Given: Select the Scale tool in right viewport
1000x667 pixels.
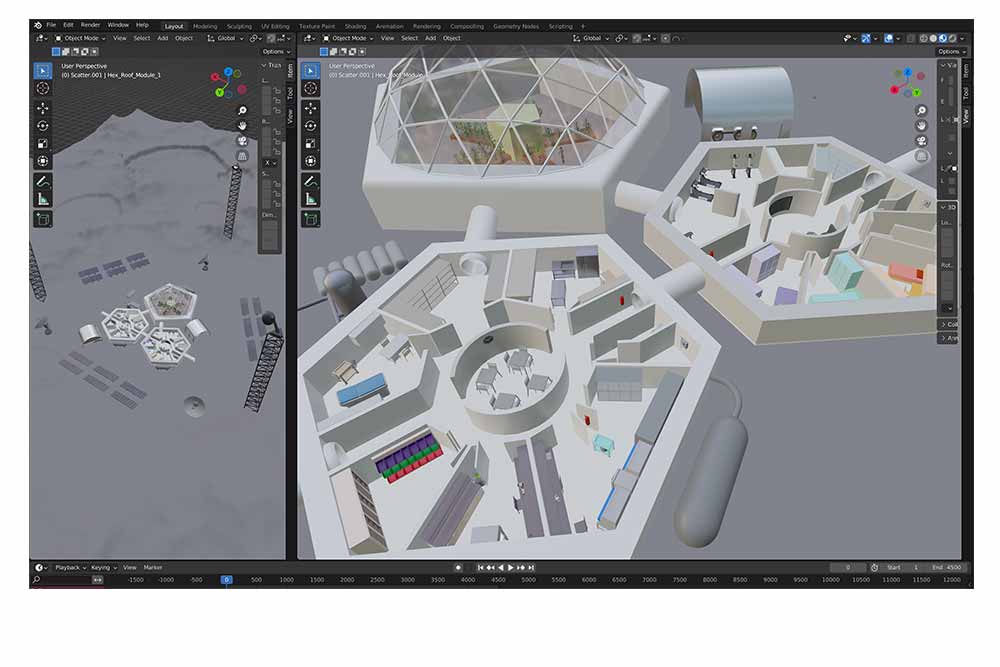Looking at the screenshot, I should pos(310,143).
